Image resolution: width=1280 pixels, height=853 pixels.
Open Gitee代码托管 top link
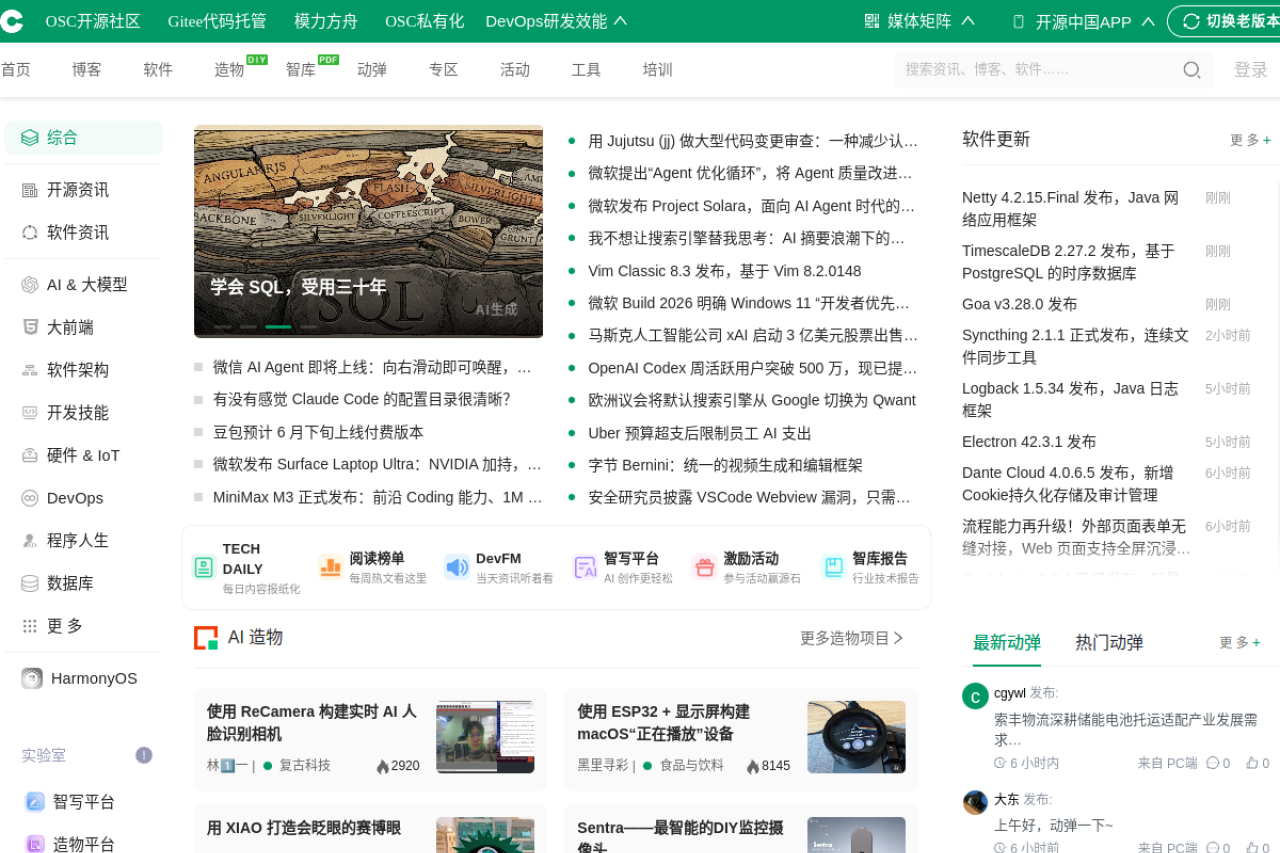point(217,21)
